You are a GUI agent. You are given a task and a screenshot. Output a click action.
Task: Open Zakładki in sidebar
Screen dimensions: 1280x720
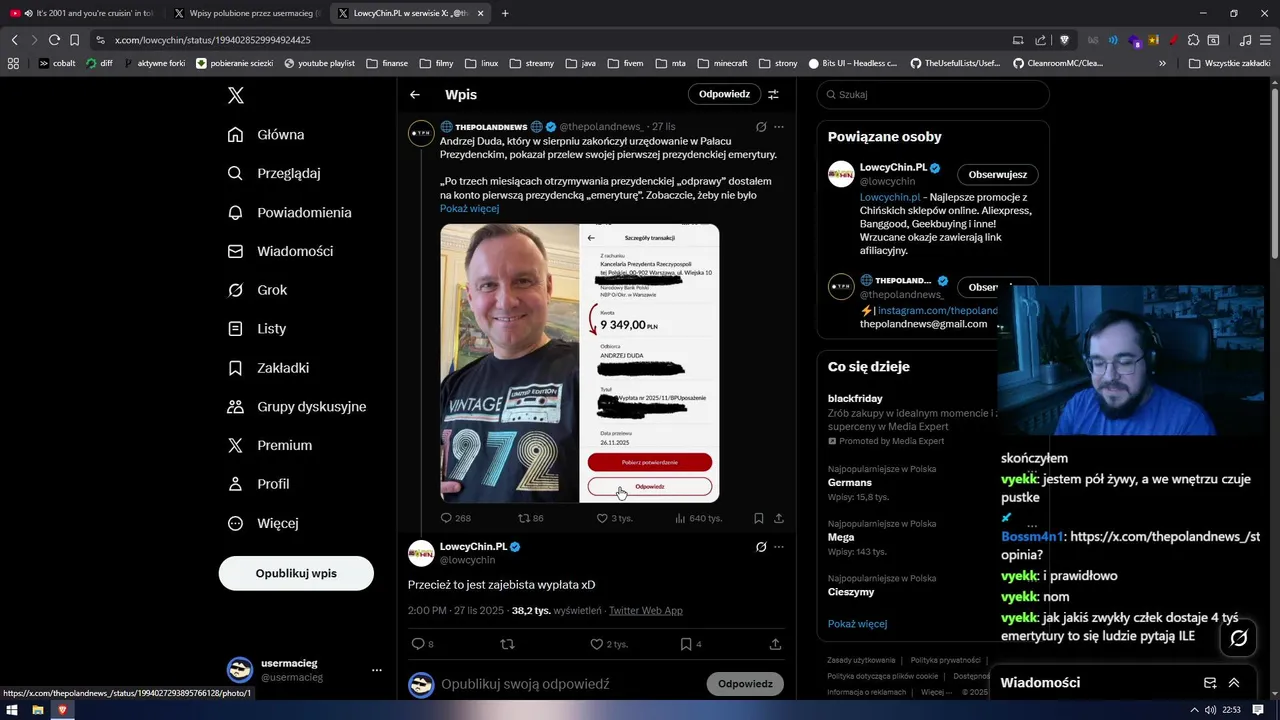[269, 367]
